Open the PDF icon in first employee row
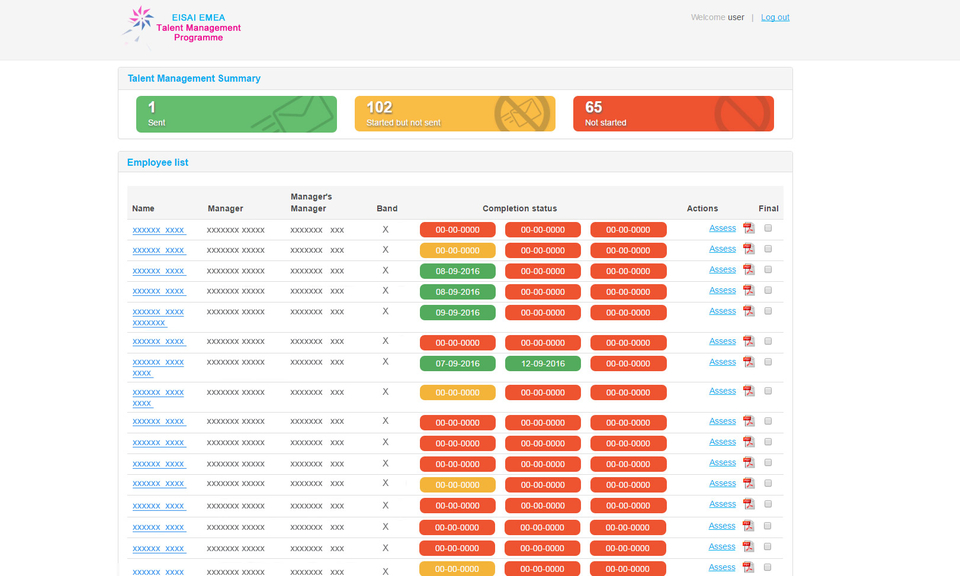The height and width of the screenshot is (576, 960). tap(748, 229)
